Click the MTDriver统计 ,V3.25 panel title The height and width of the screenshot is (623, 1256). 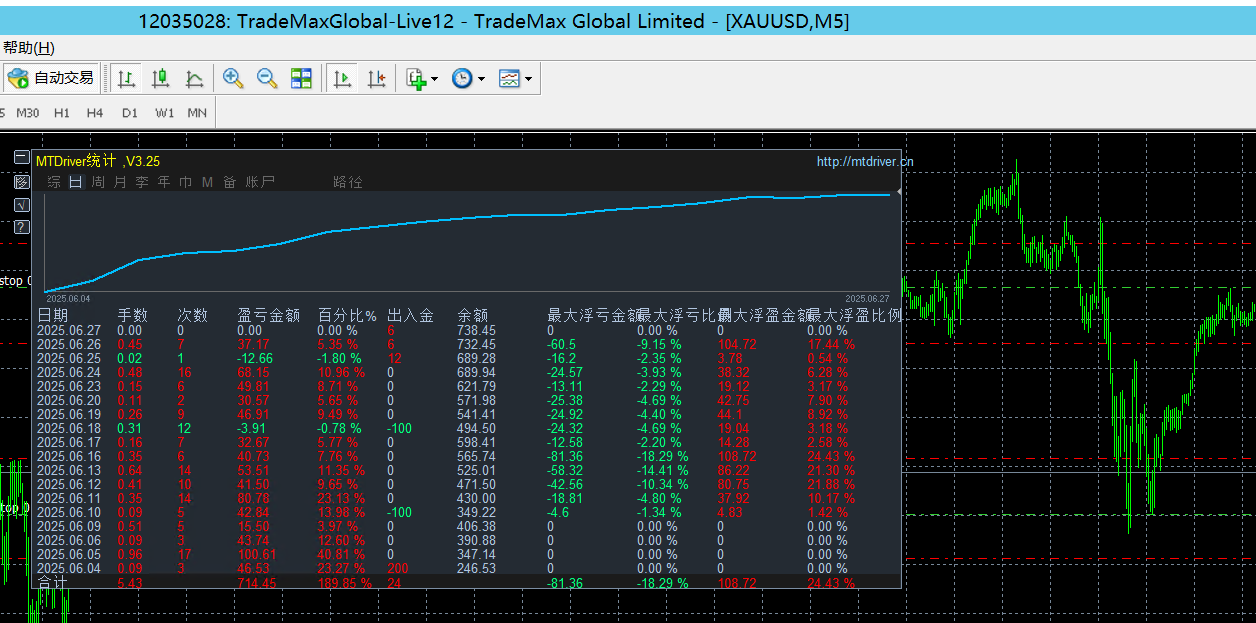[98, 160]
